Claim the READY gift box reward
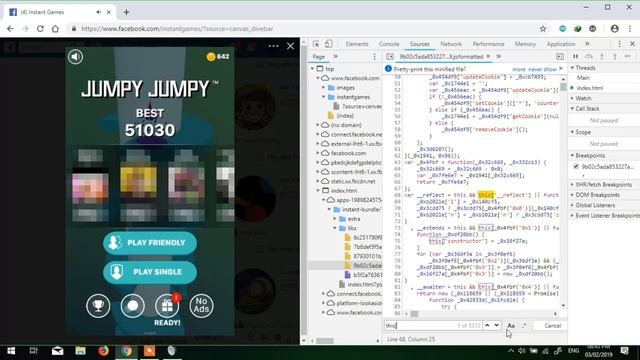The image size is (640, 360). click(x=167, y=306)
